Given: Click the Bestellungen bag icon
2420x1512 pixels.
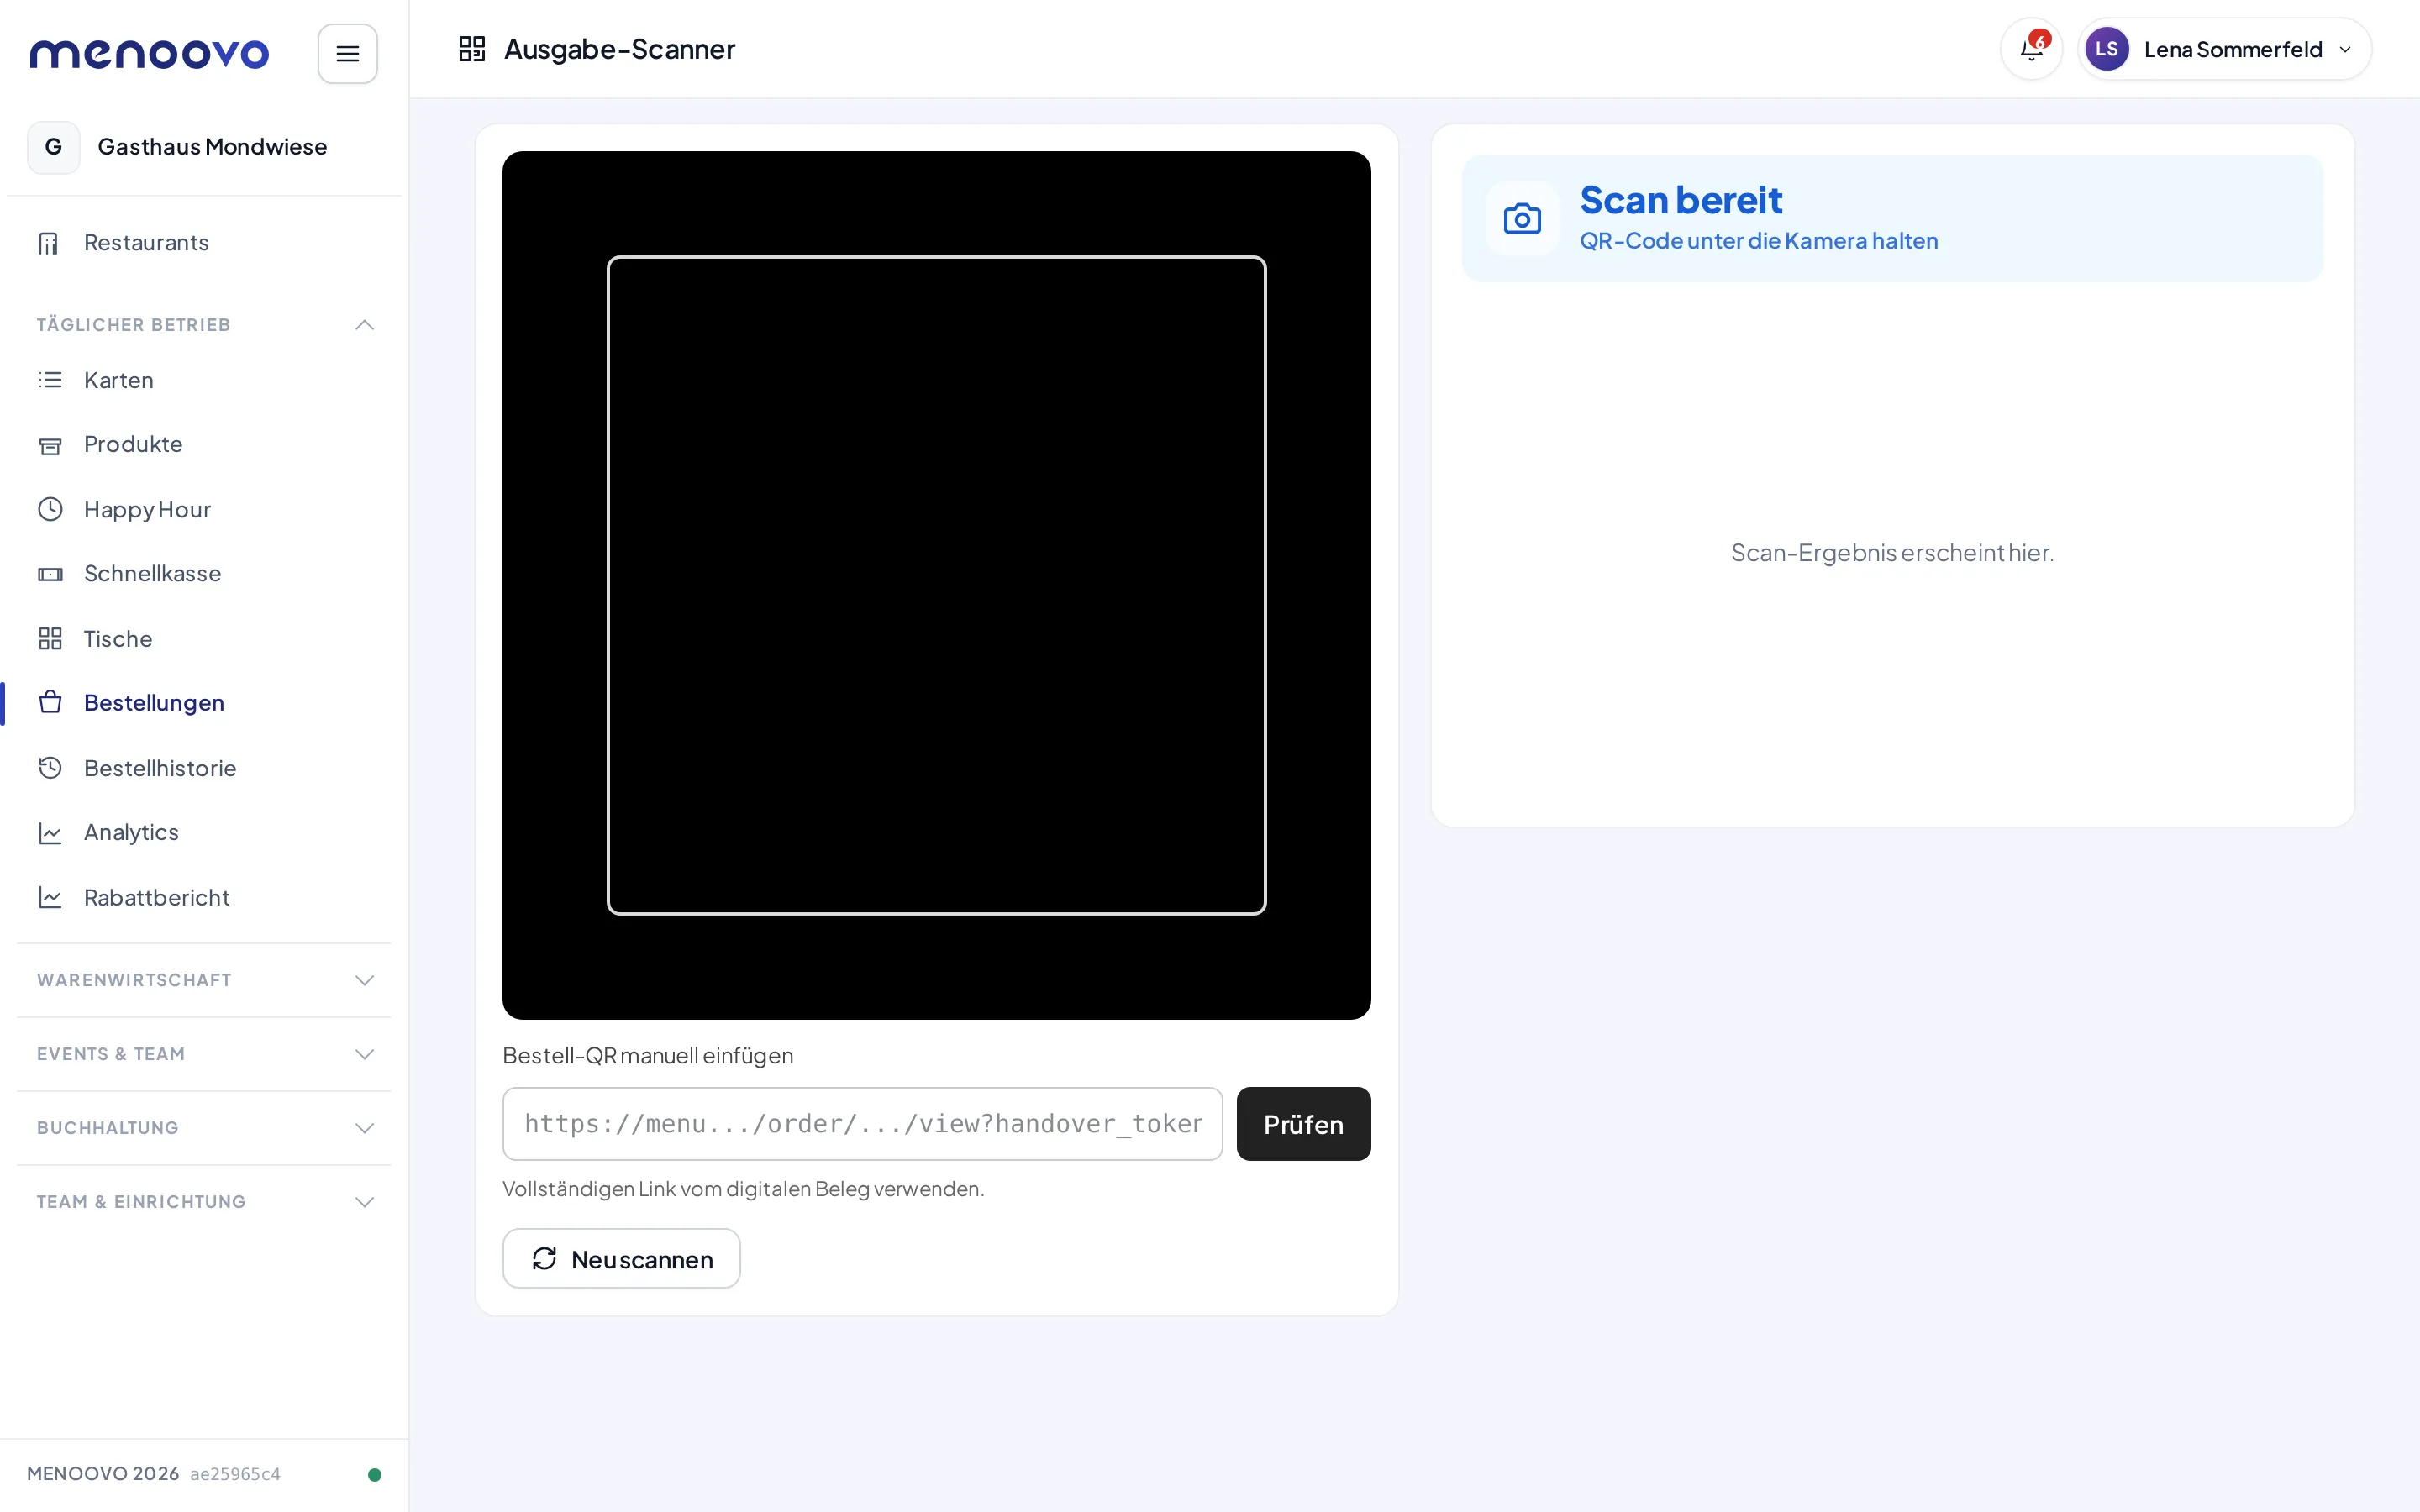Looking at the screenshot, I should 50,703.
